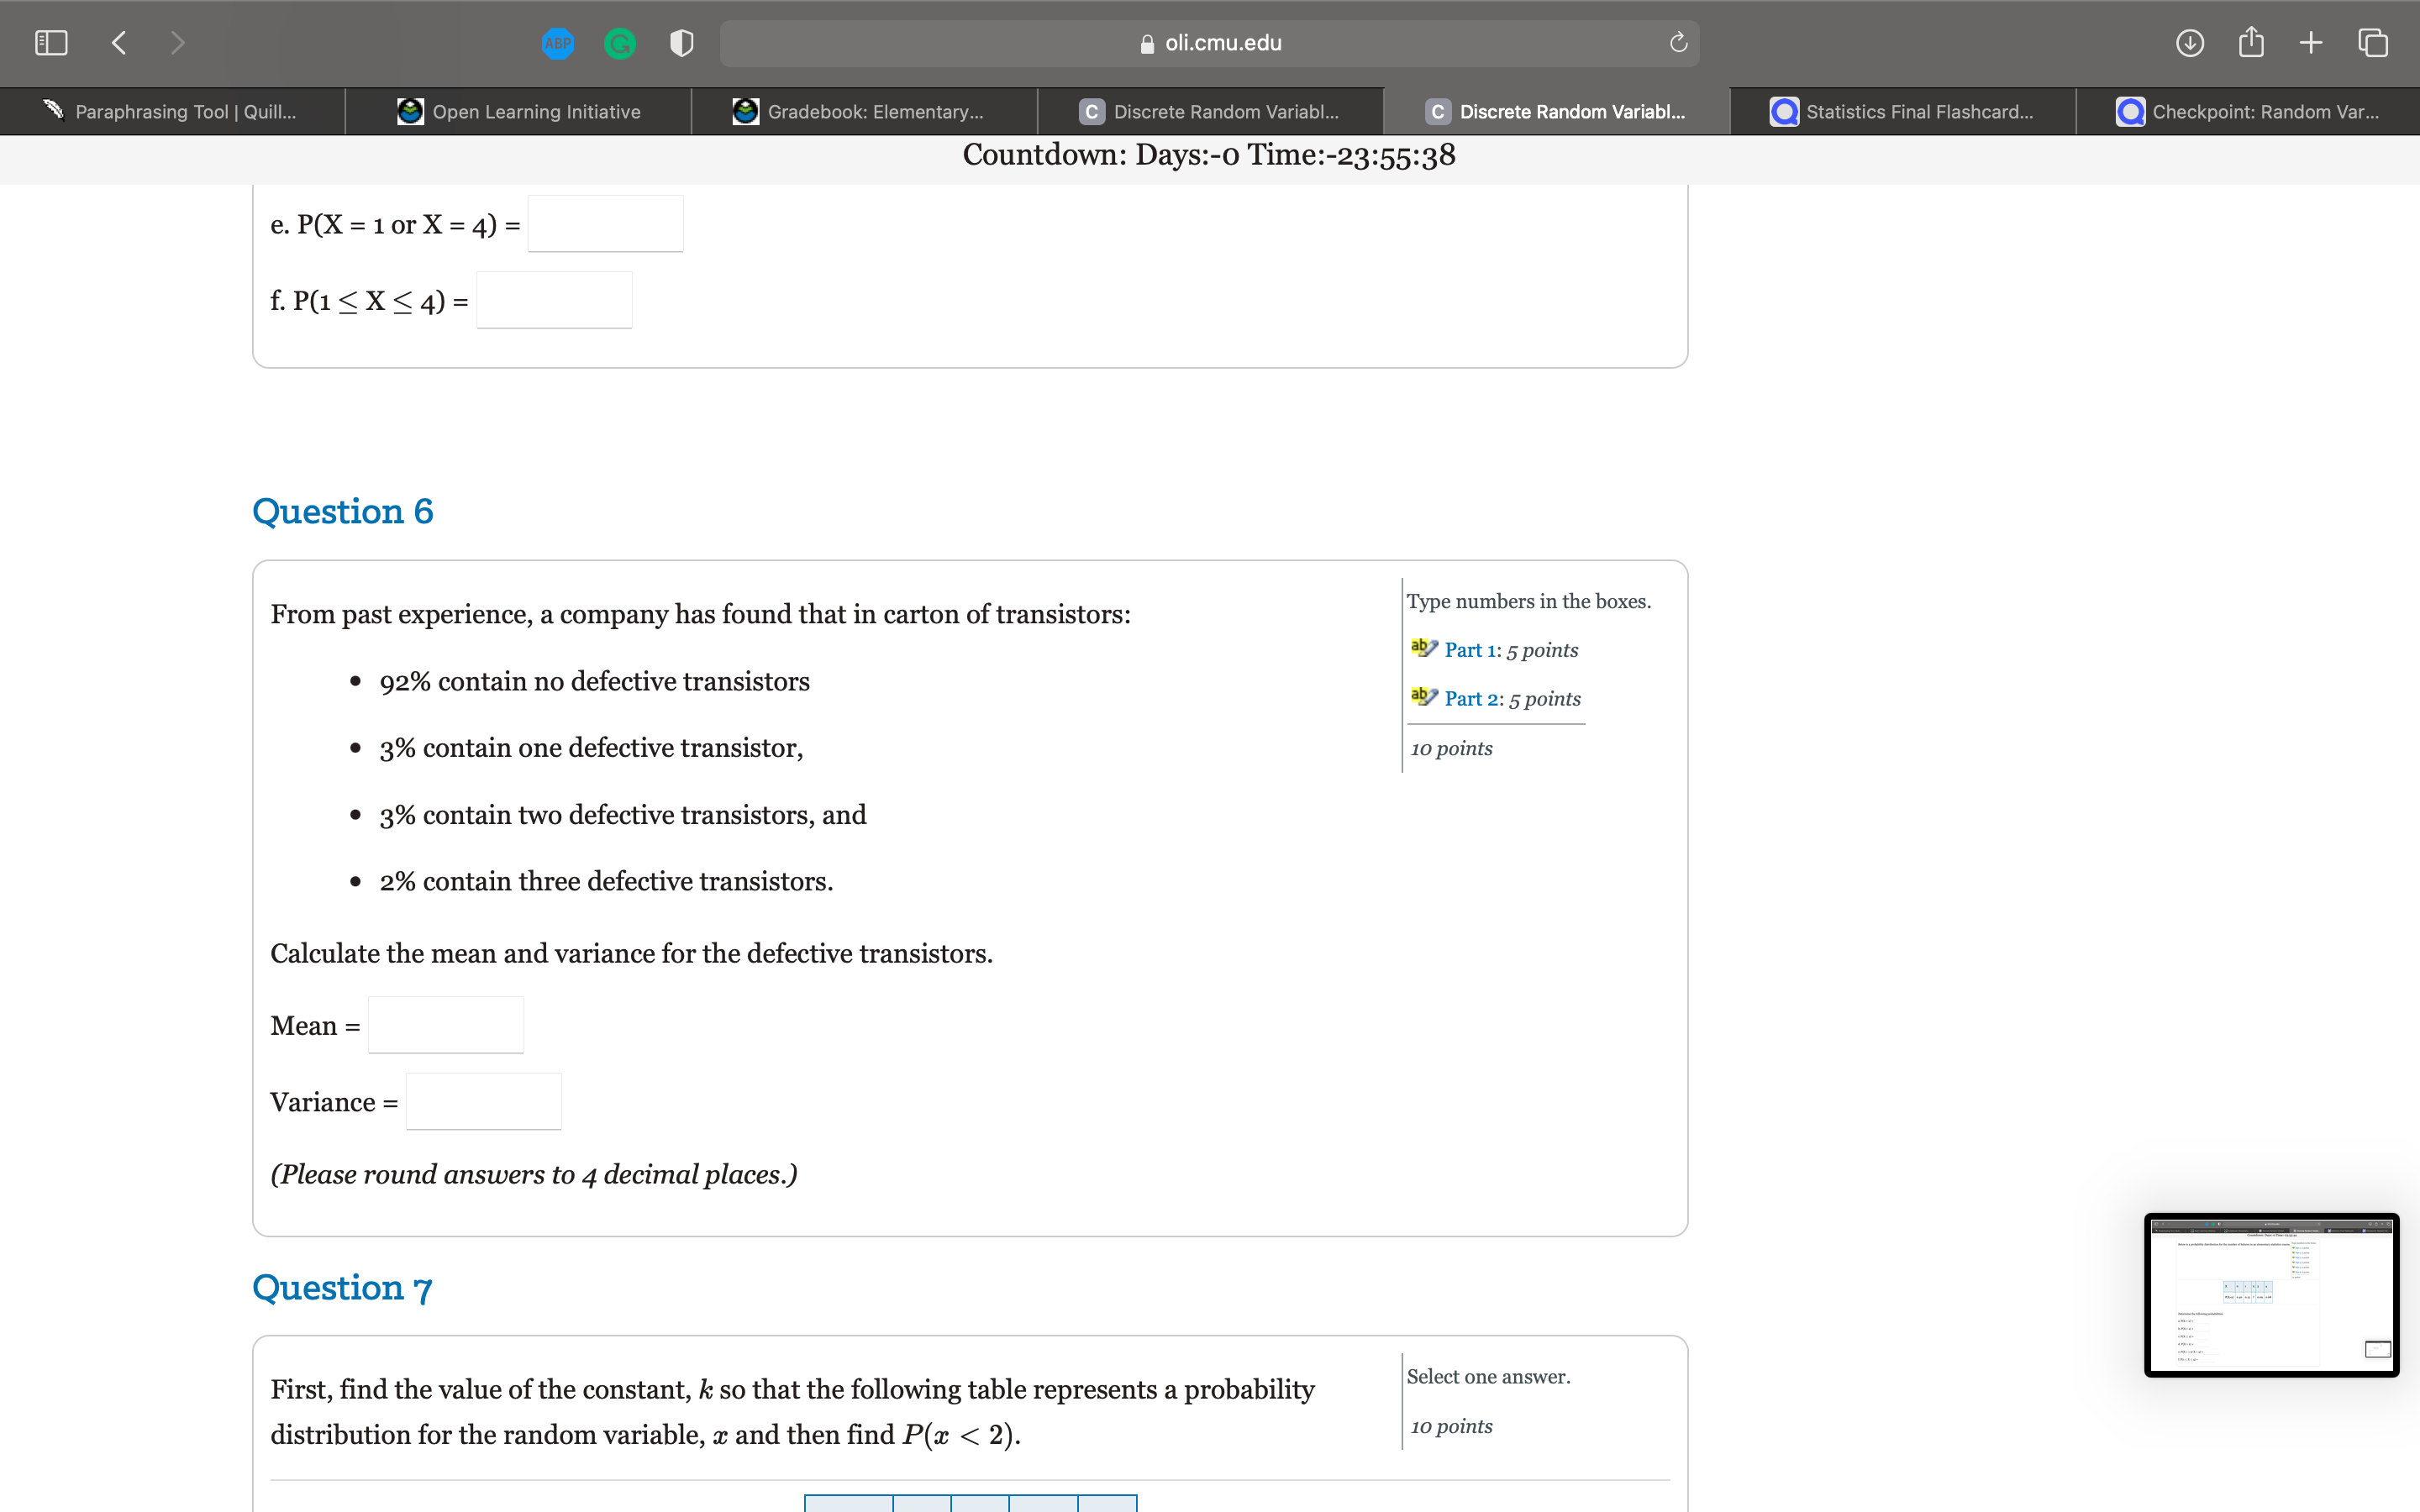
Task: Open the Grammarly extension icon
Action: click(x=620, y=42)
